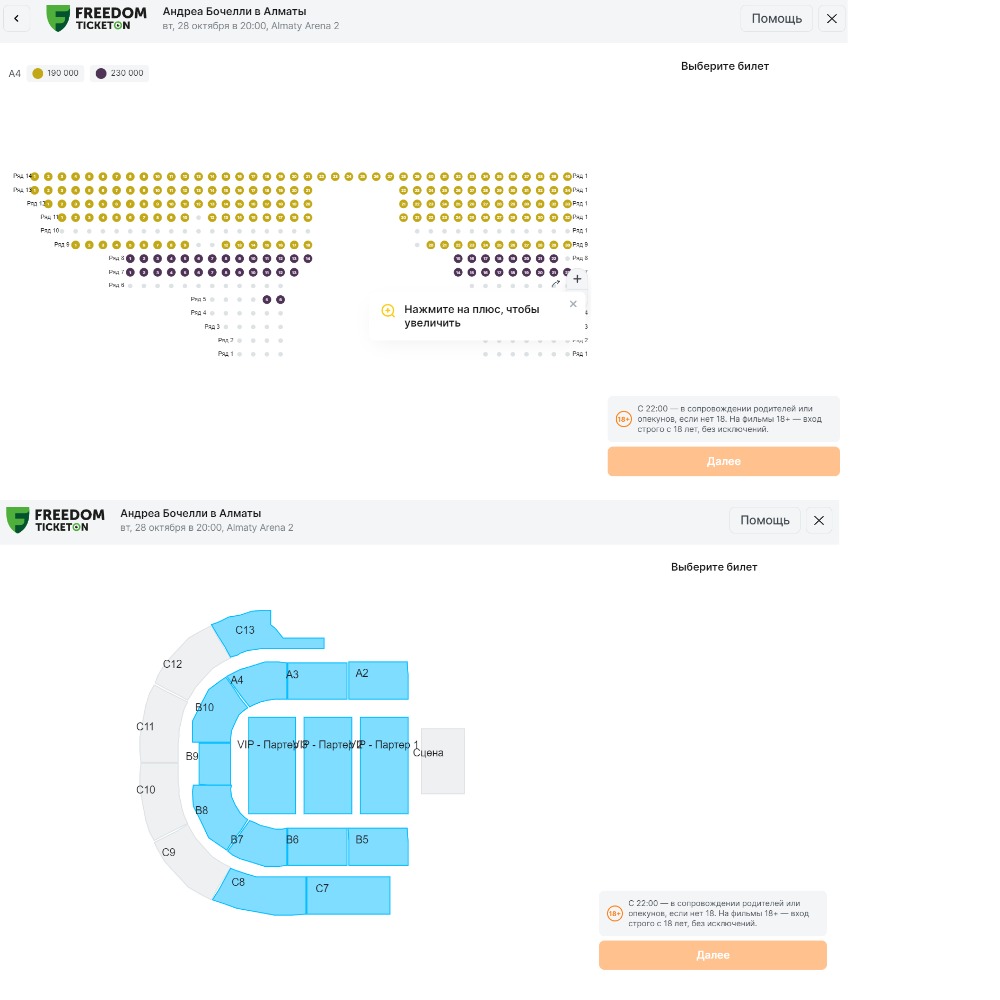
Task: Select sector B10 on the arena map
Action: [x=214, y=714]
